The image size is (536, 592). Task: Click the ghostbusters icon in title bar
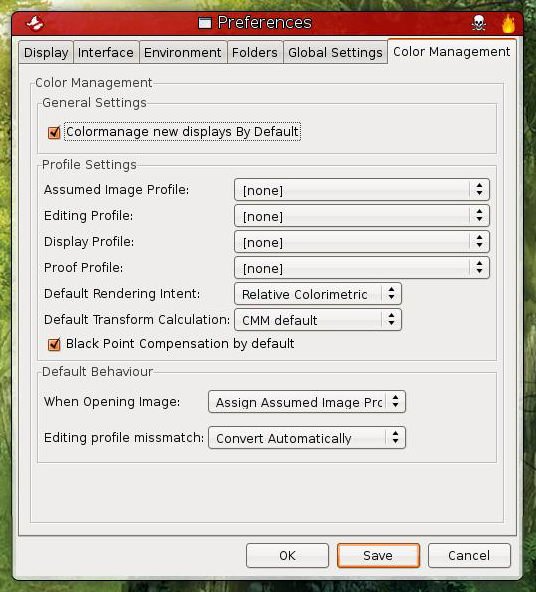(x=35, y=23)
